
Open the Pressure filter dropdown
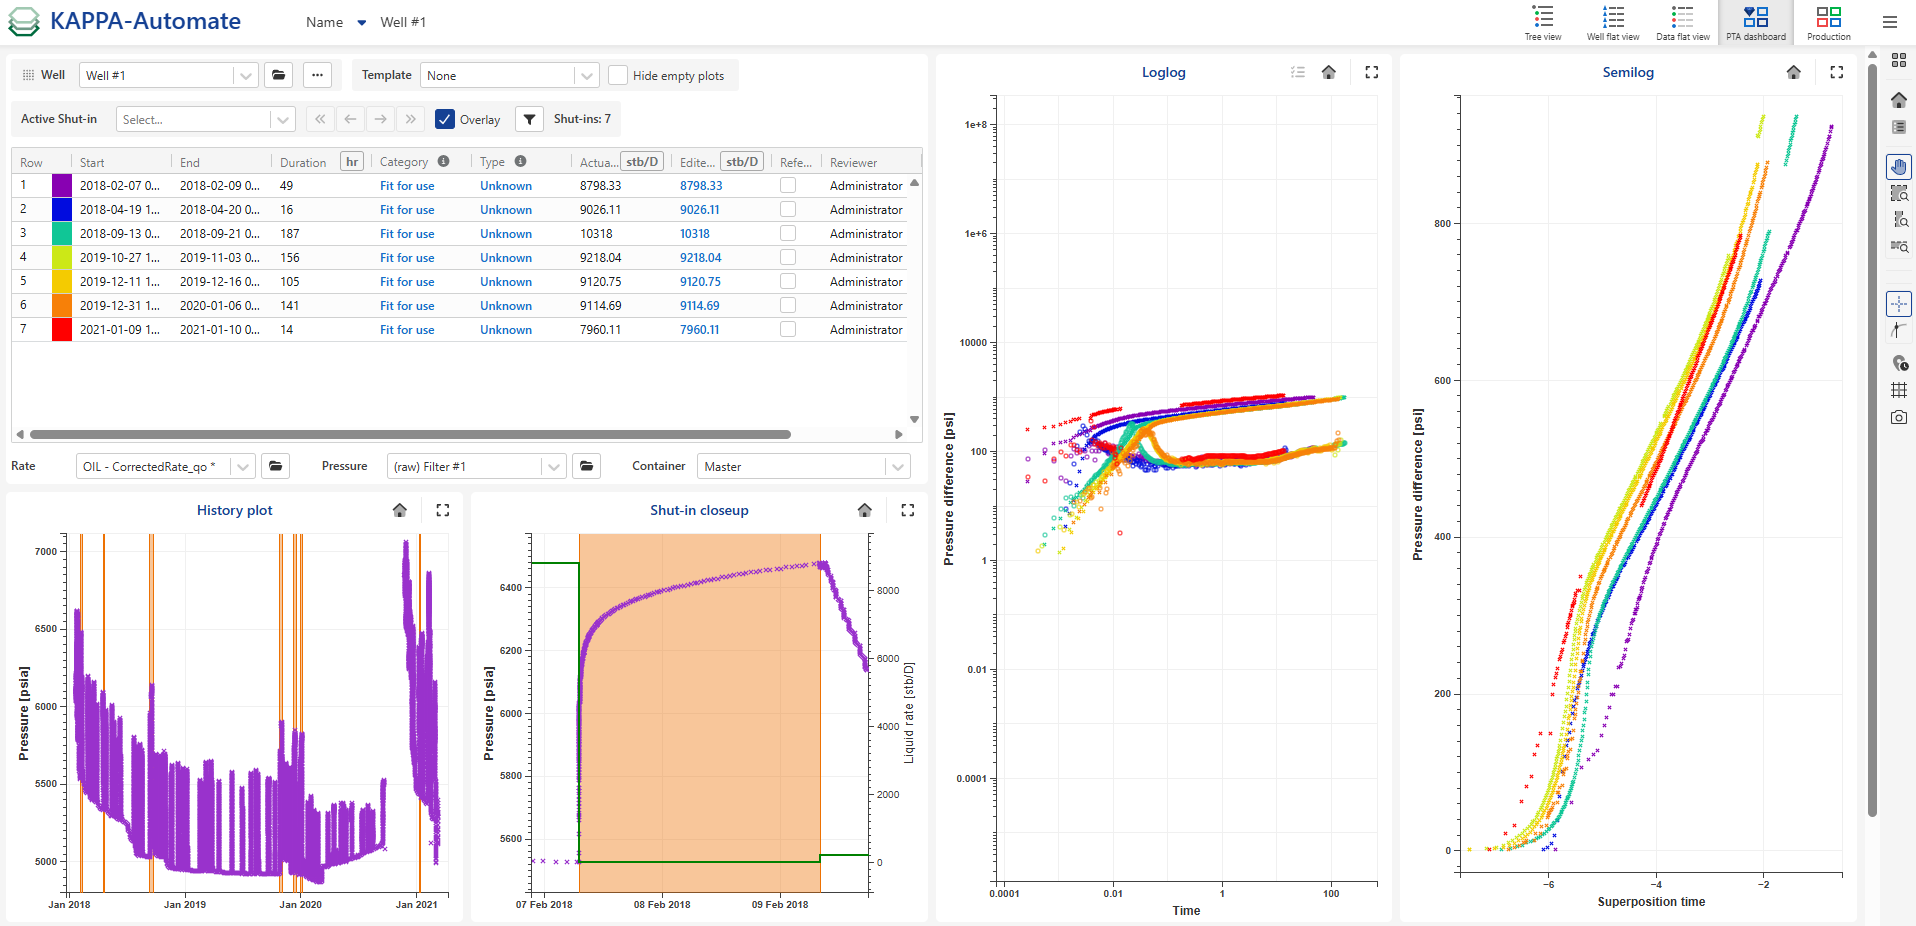(x=551, y=466)
